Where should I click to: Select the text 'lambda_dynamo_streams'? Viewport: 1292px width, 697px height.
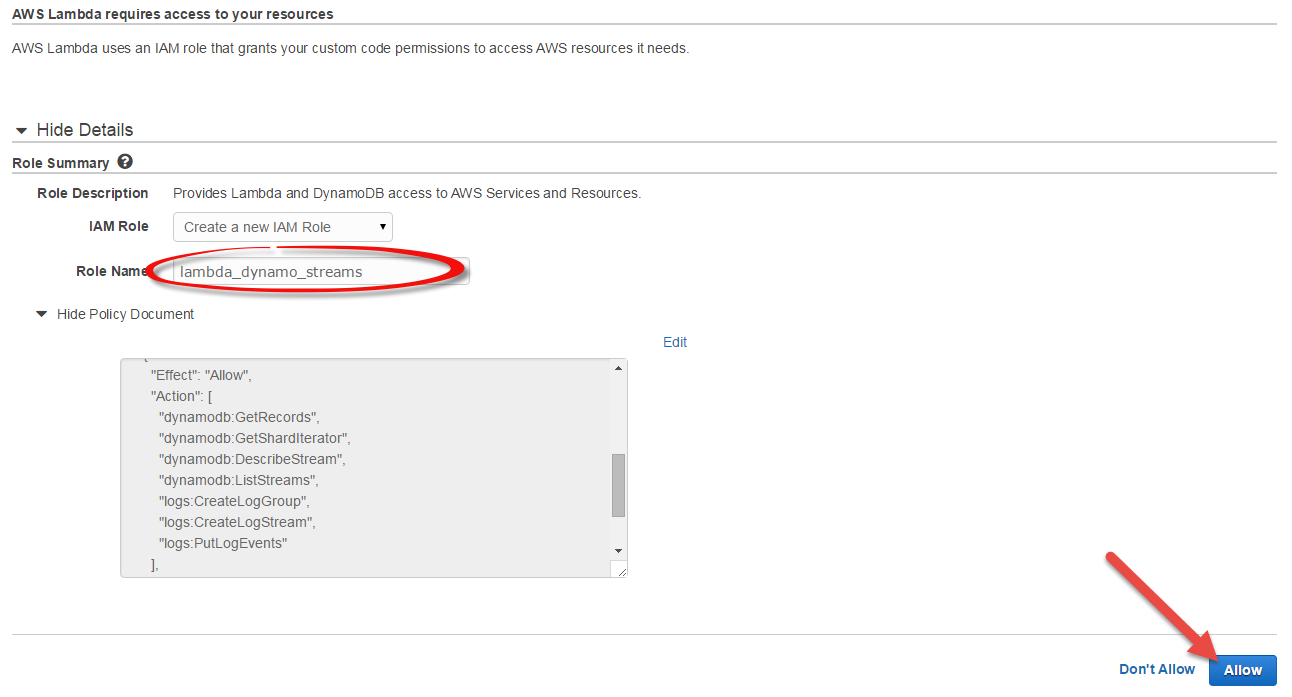click(266, 271)
